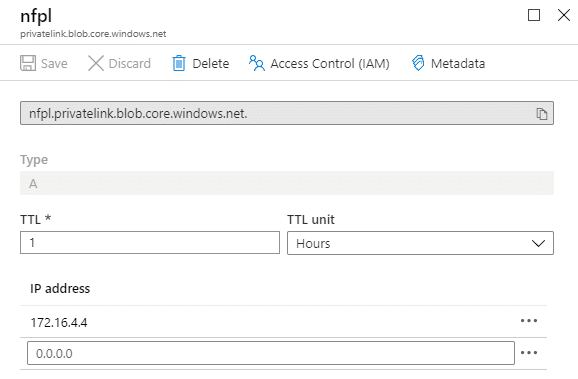Click the Access Control (IAM) label

click(x=330, y=63)
